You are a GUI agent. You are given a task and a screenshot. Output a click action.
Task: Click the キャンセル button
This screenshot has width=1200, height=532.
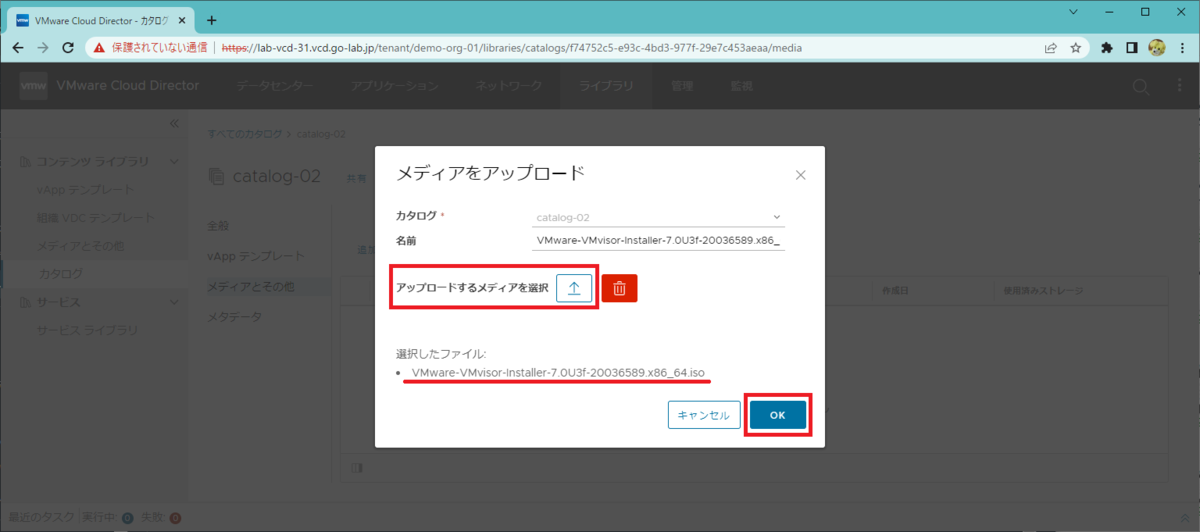pos(704,415)
